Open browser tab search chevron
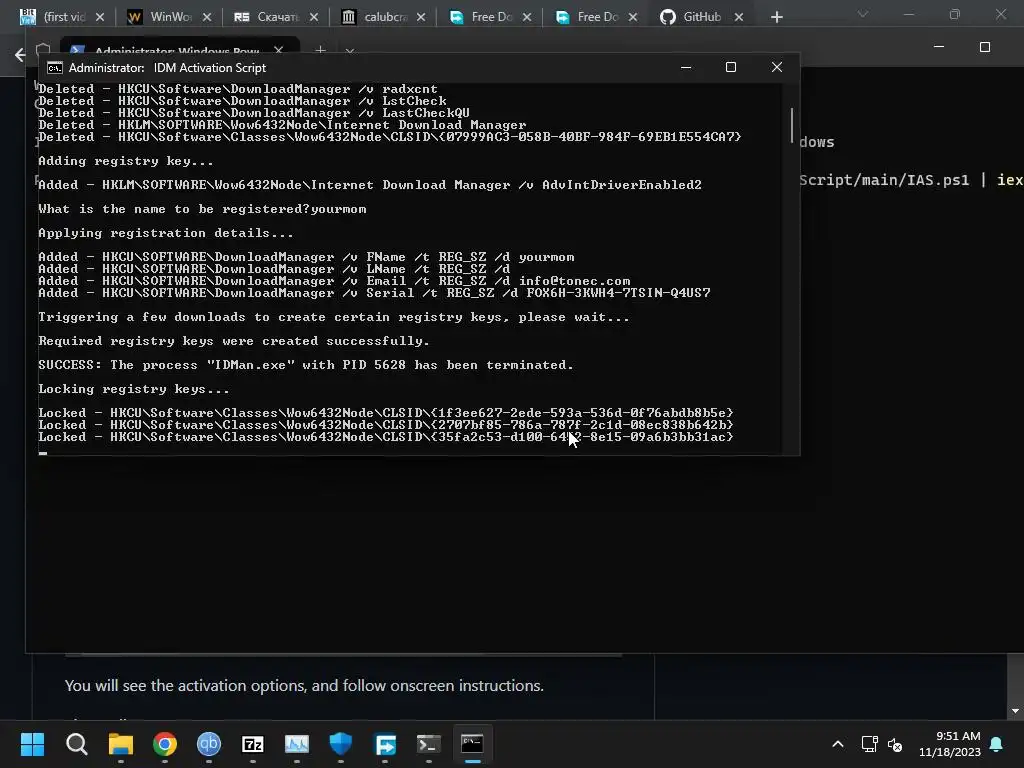The width and height of the screenshot is (1024, 768). (863, 14)
